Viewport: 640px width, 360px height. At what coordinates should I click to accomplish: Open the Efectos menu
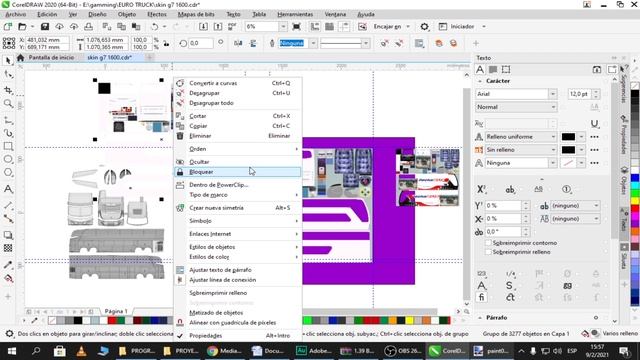157,14
